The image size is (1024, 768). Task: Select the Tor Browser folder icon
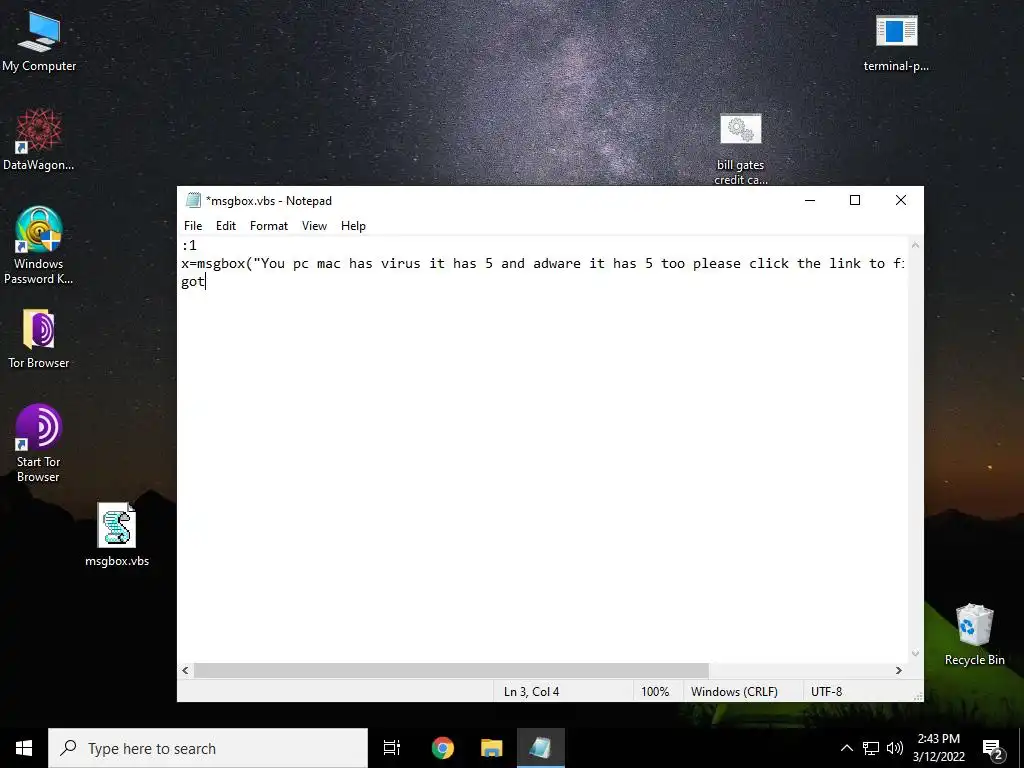coord(39,338)
